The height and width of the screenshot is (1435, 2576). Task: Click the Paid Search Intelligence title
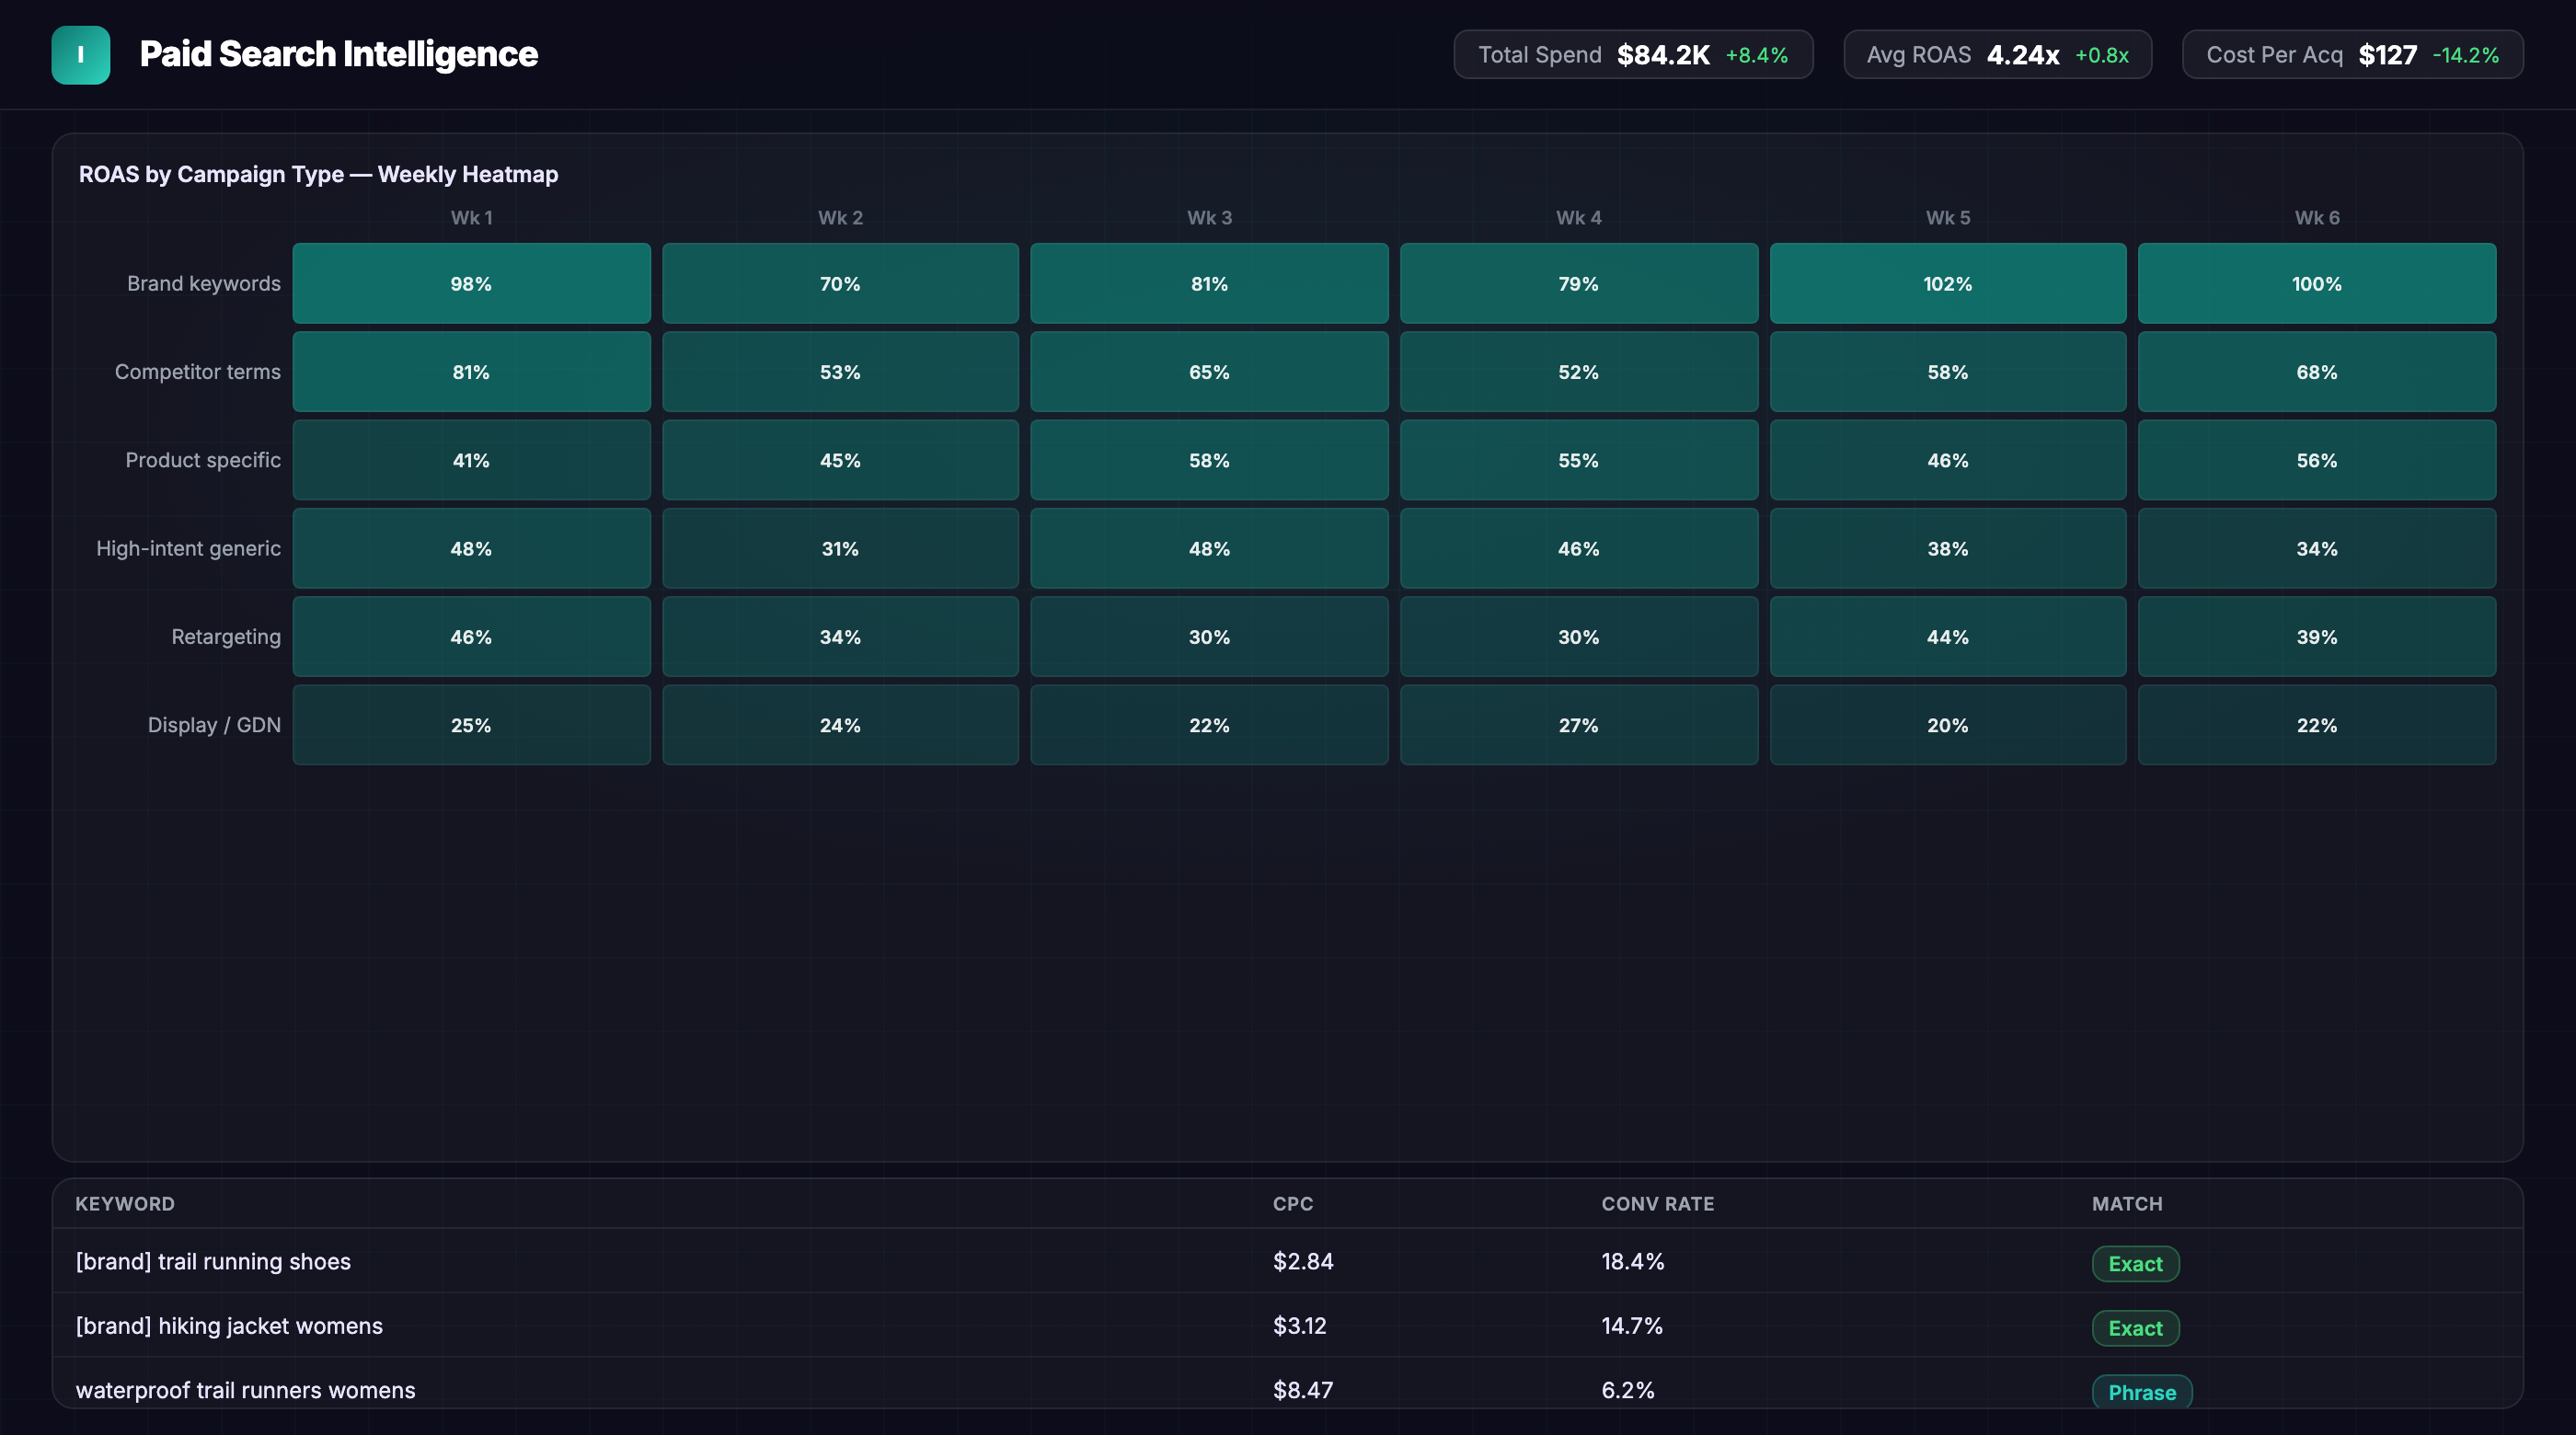(x=338, y=54)
